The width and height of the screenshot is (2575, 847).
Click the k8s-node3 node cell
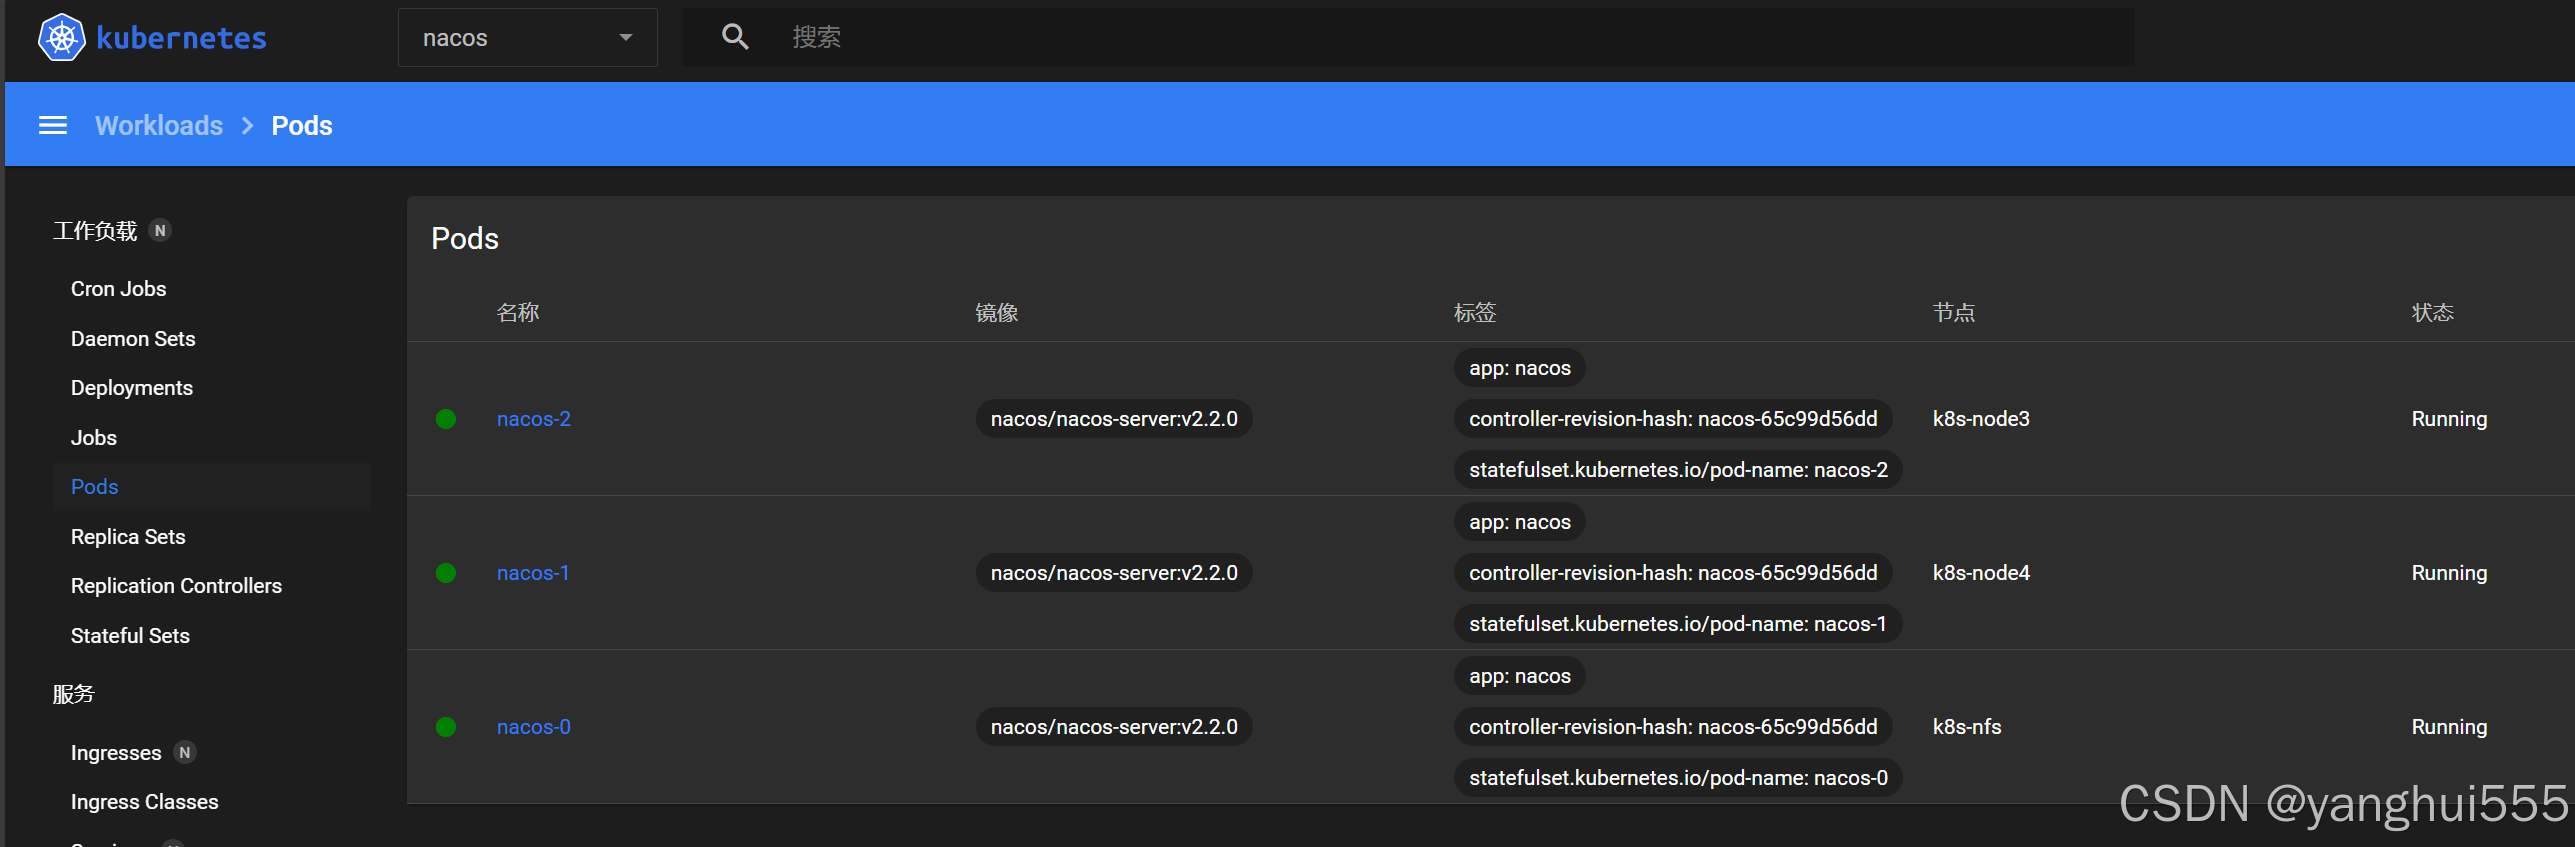click(x=1981, y=419)
